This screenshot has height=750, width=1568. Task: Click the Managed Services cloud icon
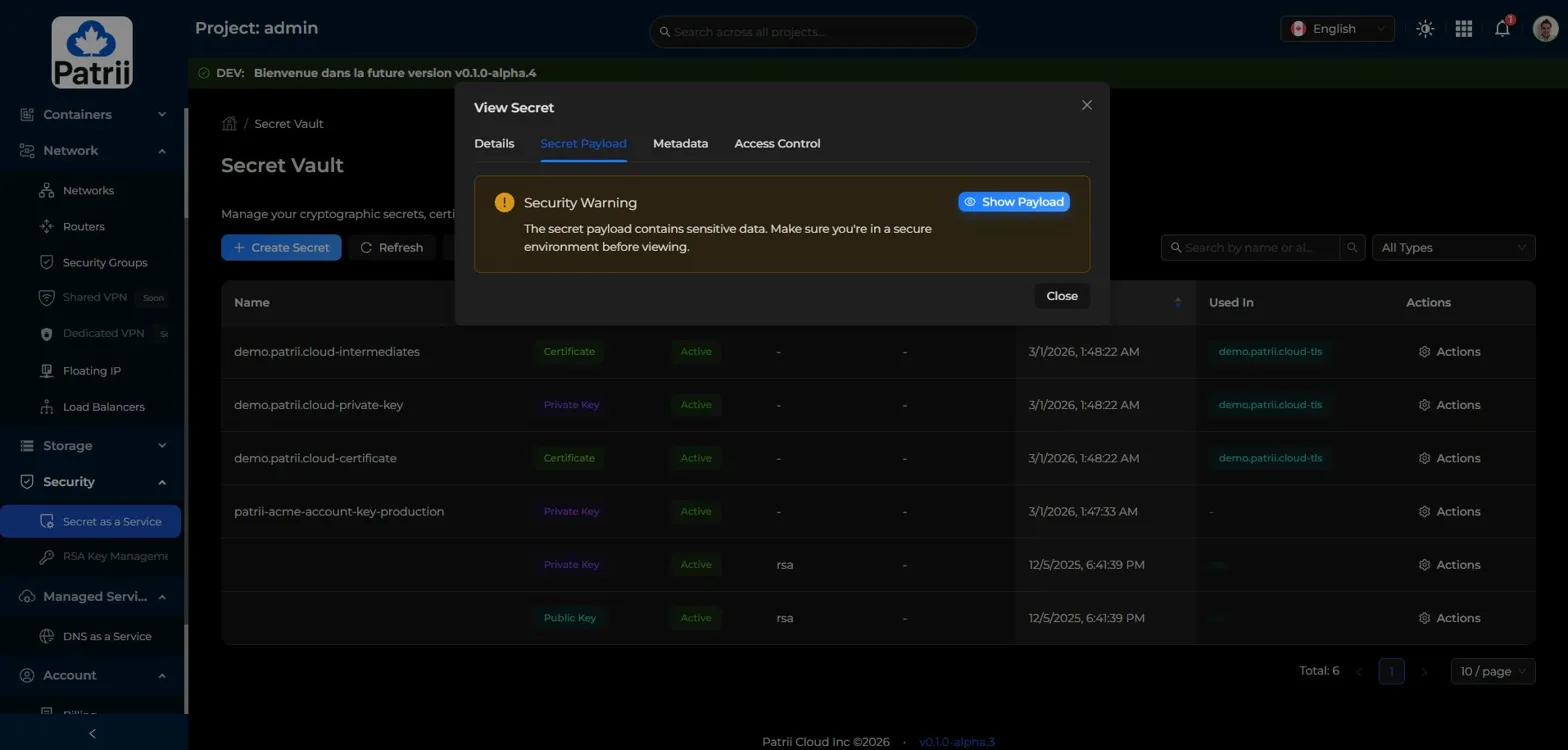point(27,596)
